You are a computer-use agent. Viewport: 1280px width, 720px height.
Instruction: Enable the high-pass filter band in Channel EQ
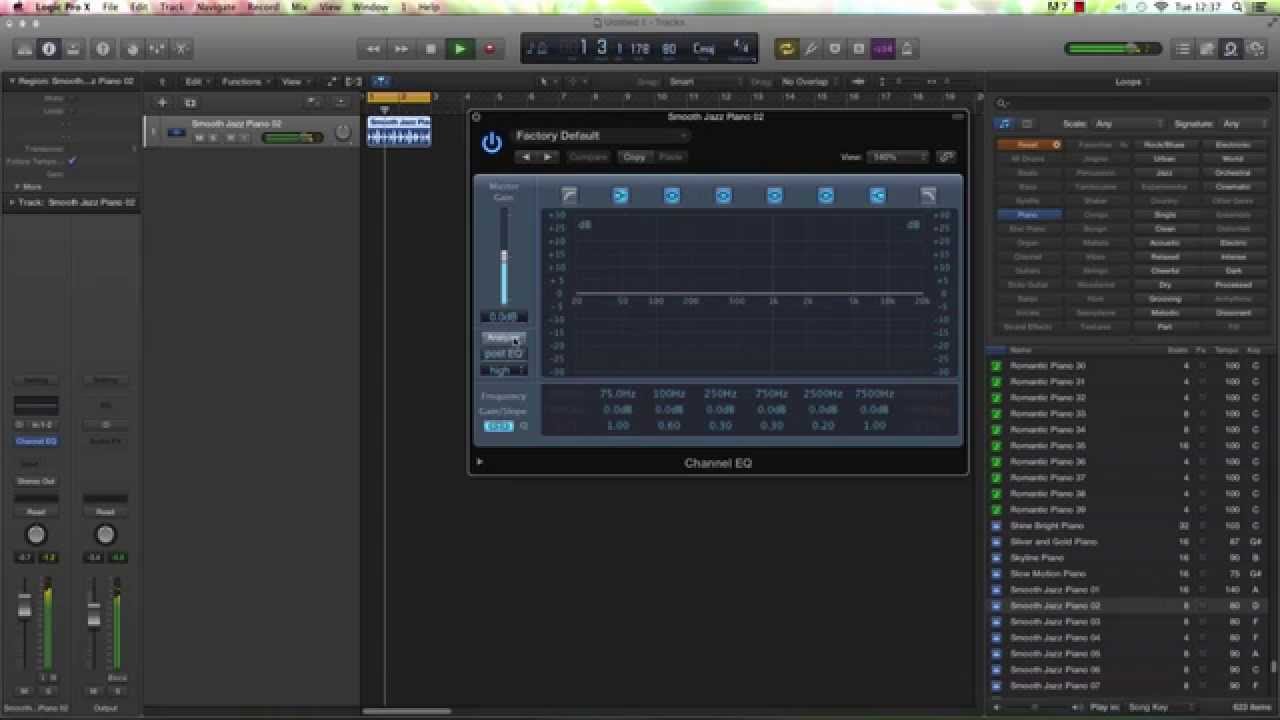click(x=569, y=195)
